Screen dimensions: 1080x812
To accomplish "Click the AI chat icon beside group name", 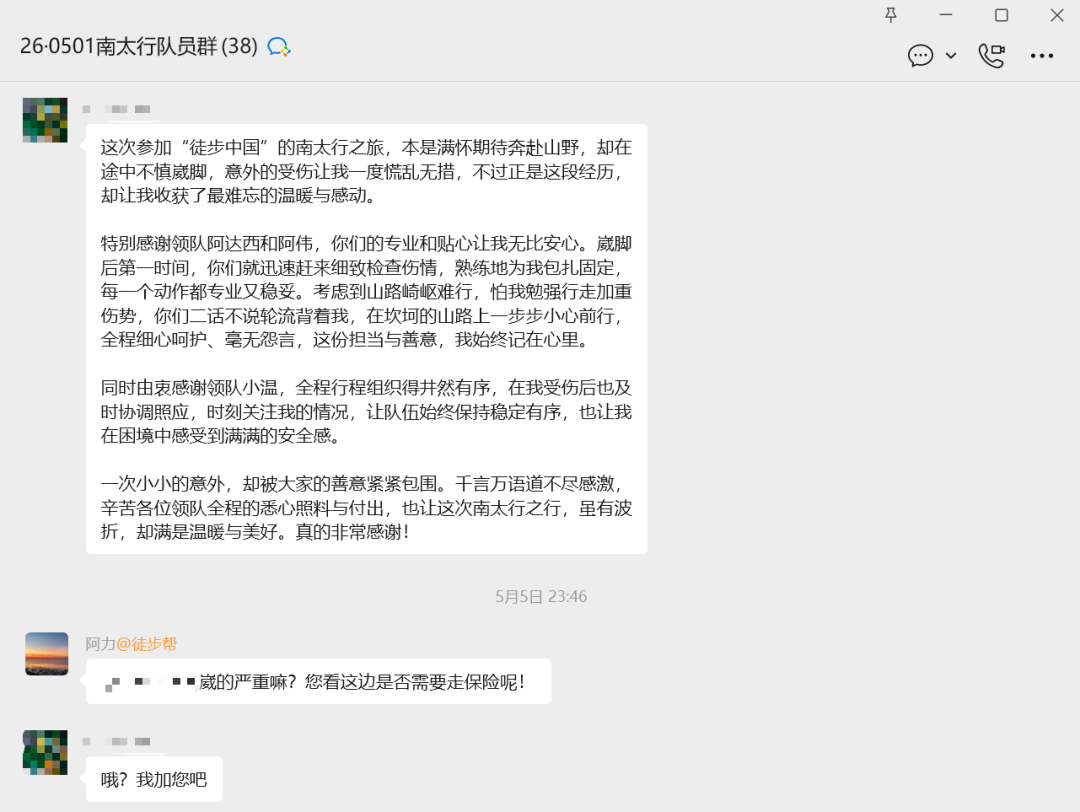I will pyautogui.click(x=279, y=47).
